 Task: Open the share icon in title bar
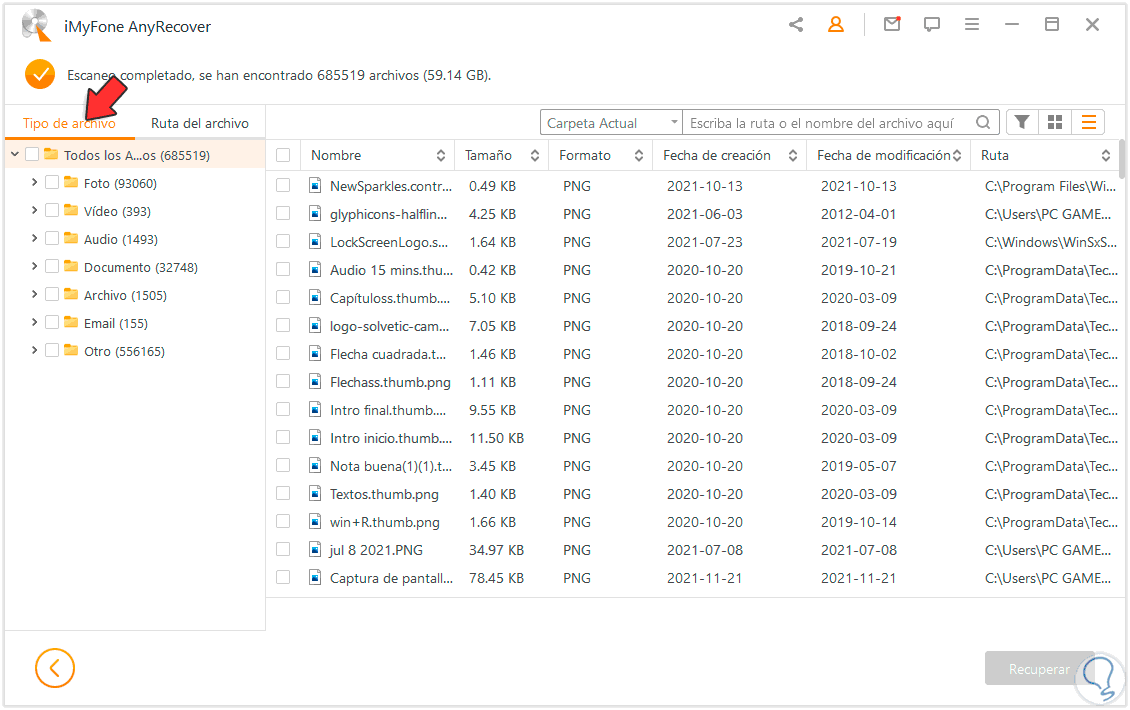click(x=796, y=25)
